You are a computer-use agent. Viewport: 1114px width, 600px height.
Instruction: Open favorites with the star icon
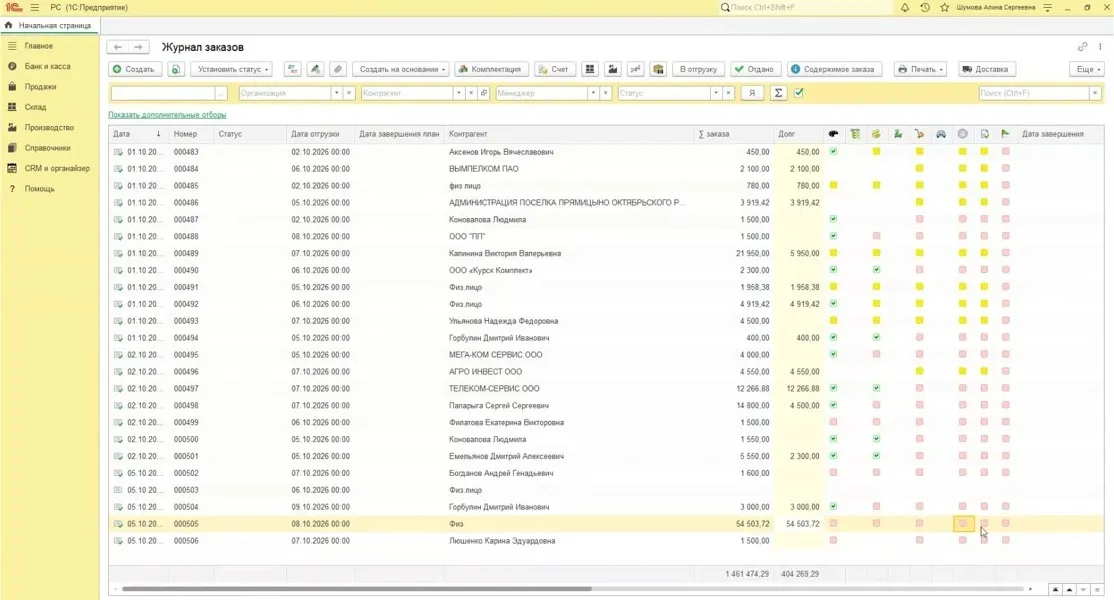click(944, 7)
